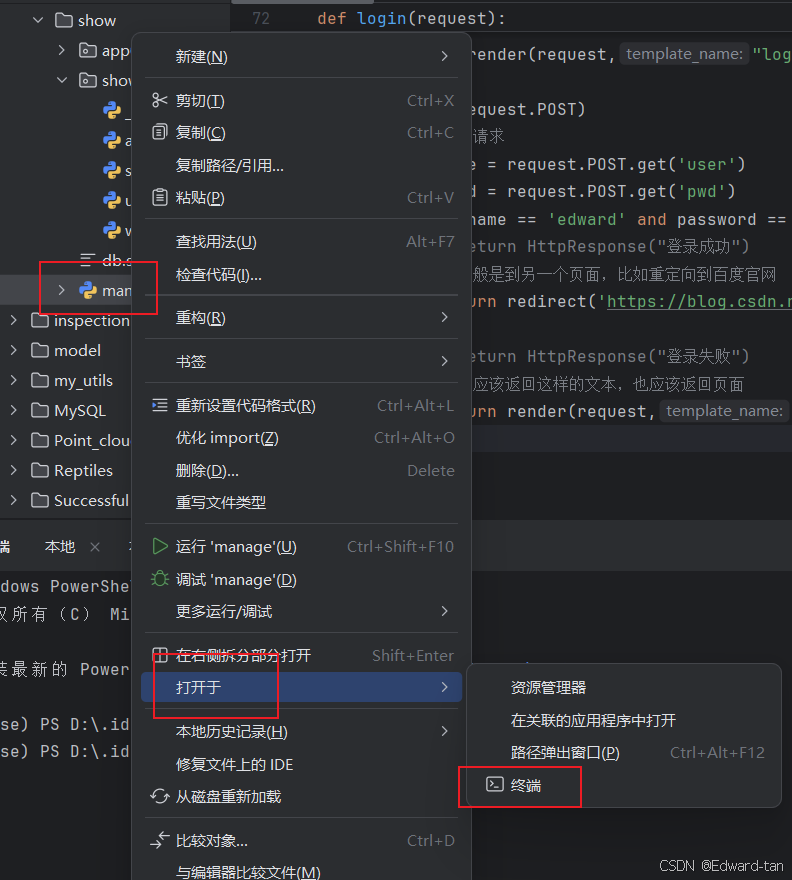792x880 pixels.
Task: Click the clipboard icon beside 粘贴(P)
Action: click(x=159, y=198)
